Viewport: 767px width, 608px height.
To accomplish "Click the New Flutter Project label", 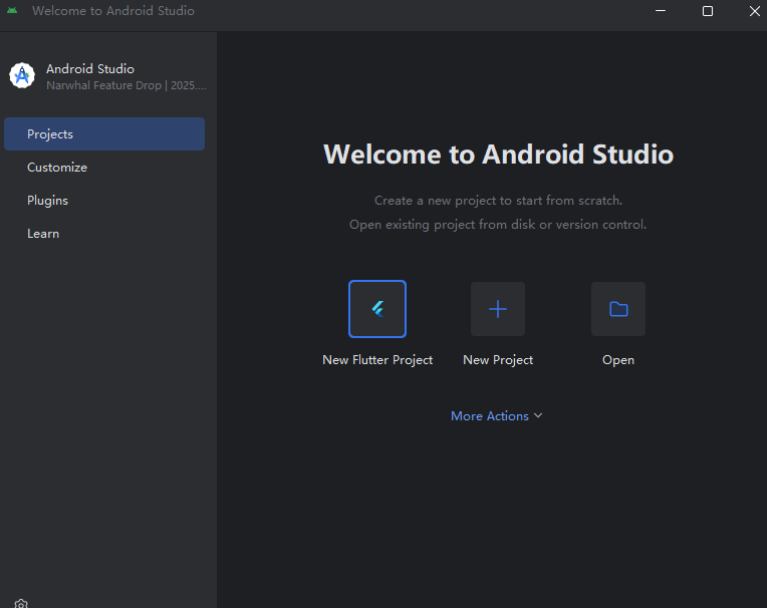I will tap(377, 360).
